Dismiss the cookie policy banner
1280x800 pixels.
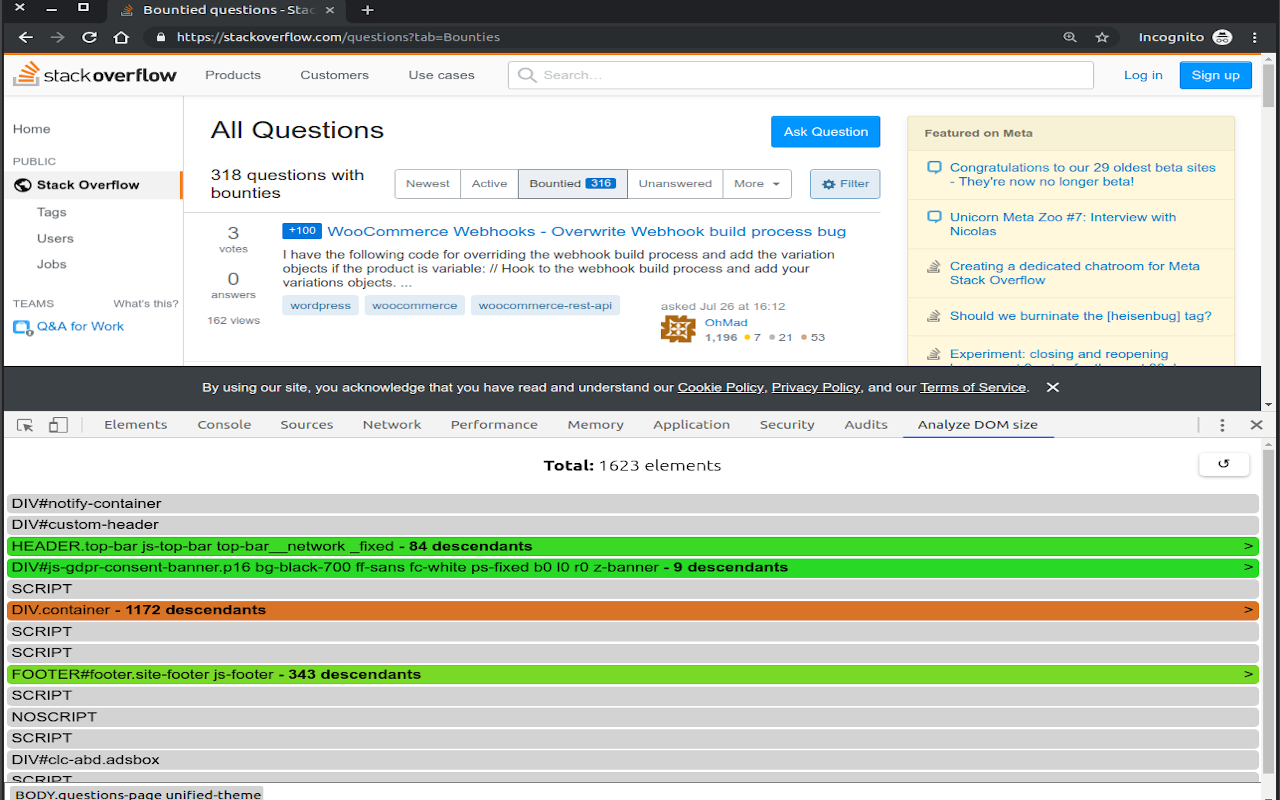(x=1052, y=387)
